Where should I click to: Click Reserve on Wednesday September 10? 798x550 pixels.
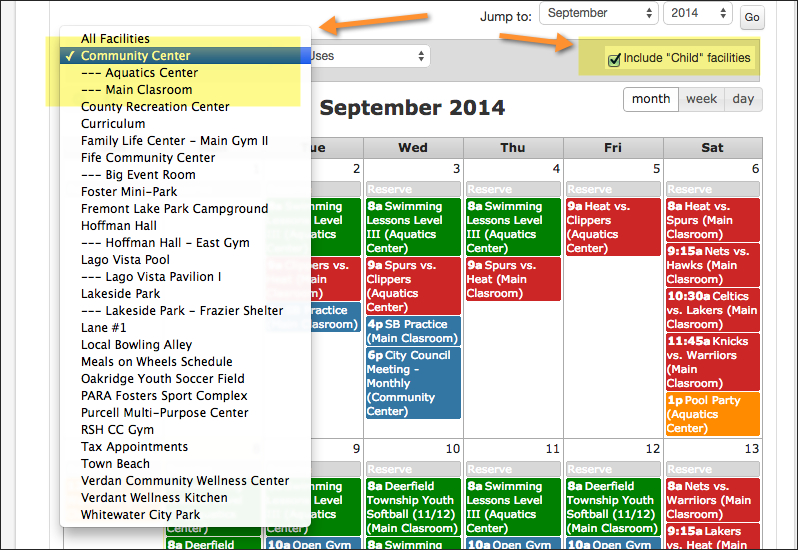(413, 469)
